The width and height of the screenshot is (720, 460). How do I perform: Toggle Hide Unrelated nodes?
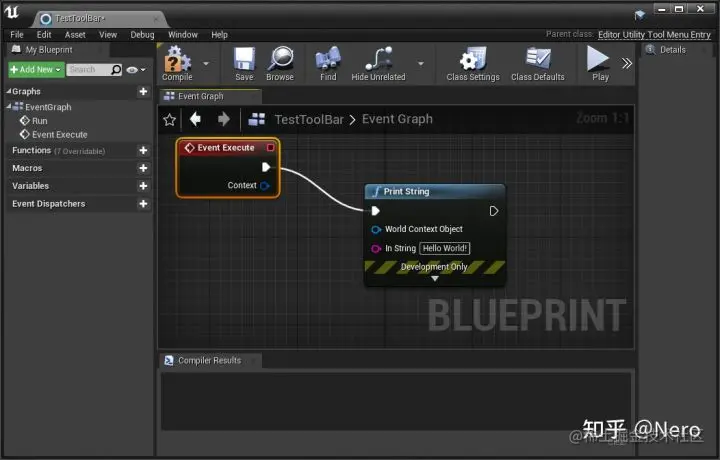pos(378,64)
